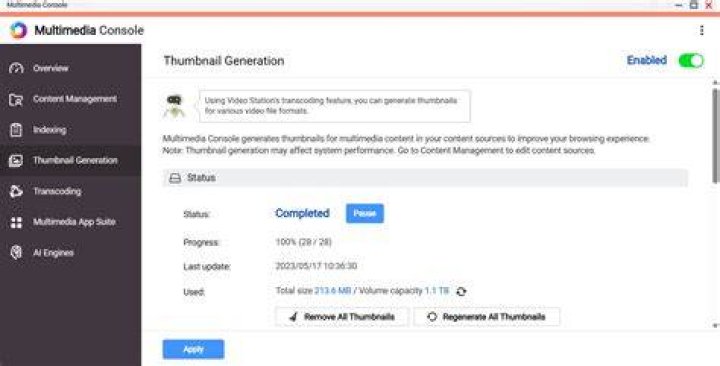
Task: Click the AI Engines head icon
Action: [16, 253]
